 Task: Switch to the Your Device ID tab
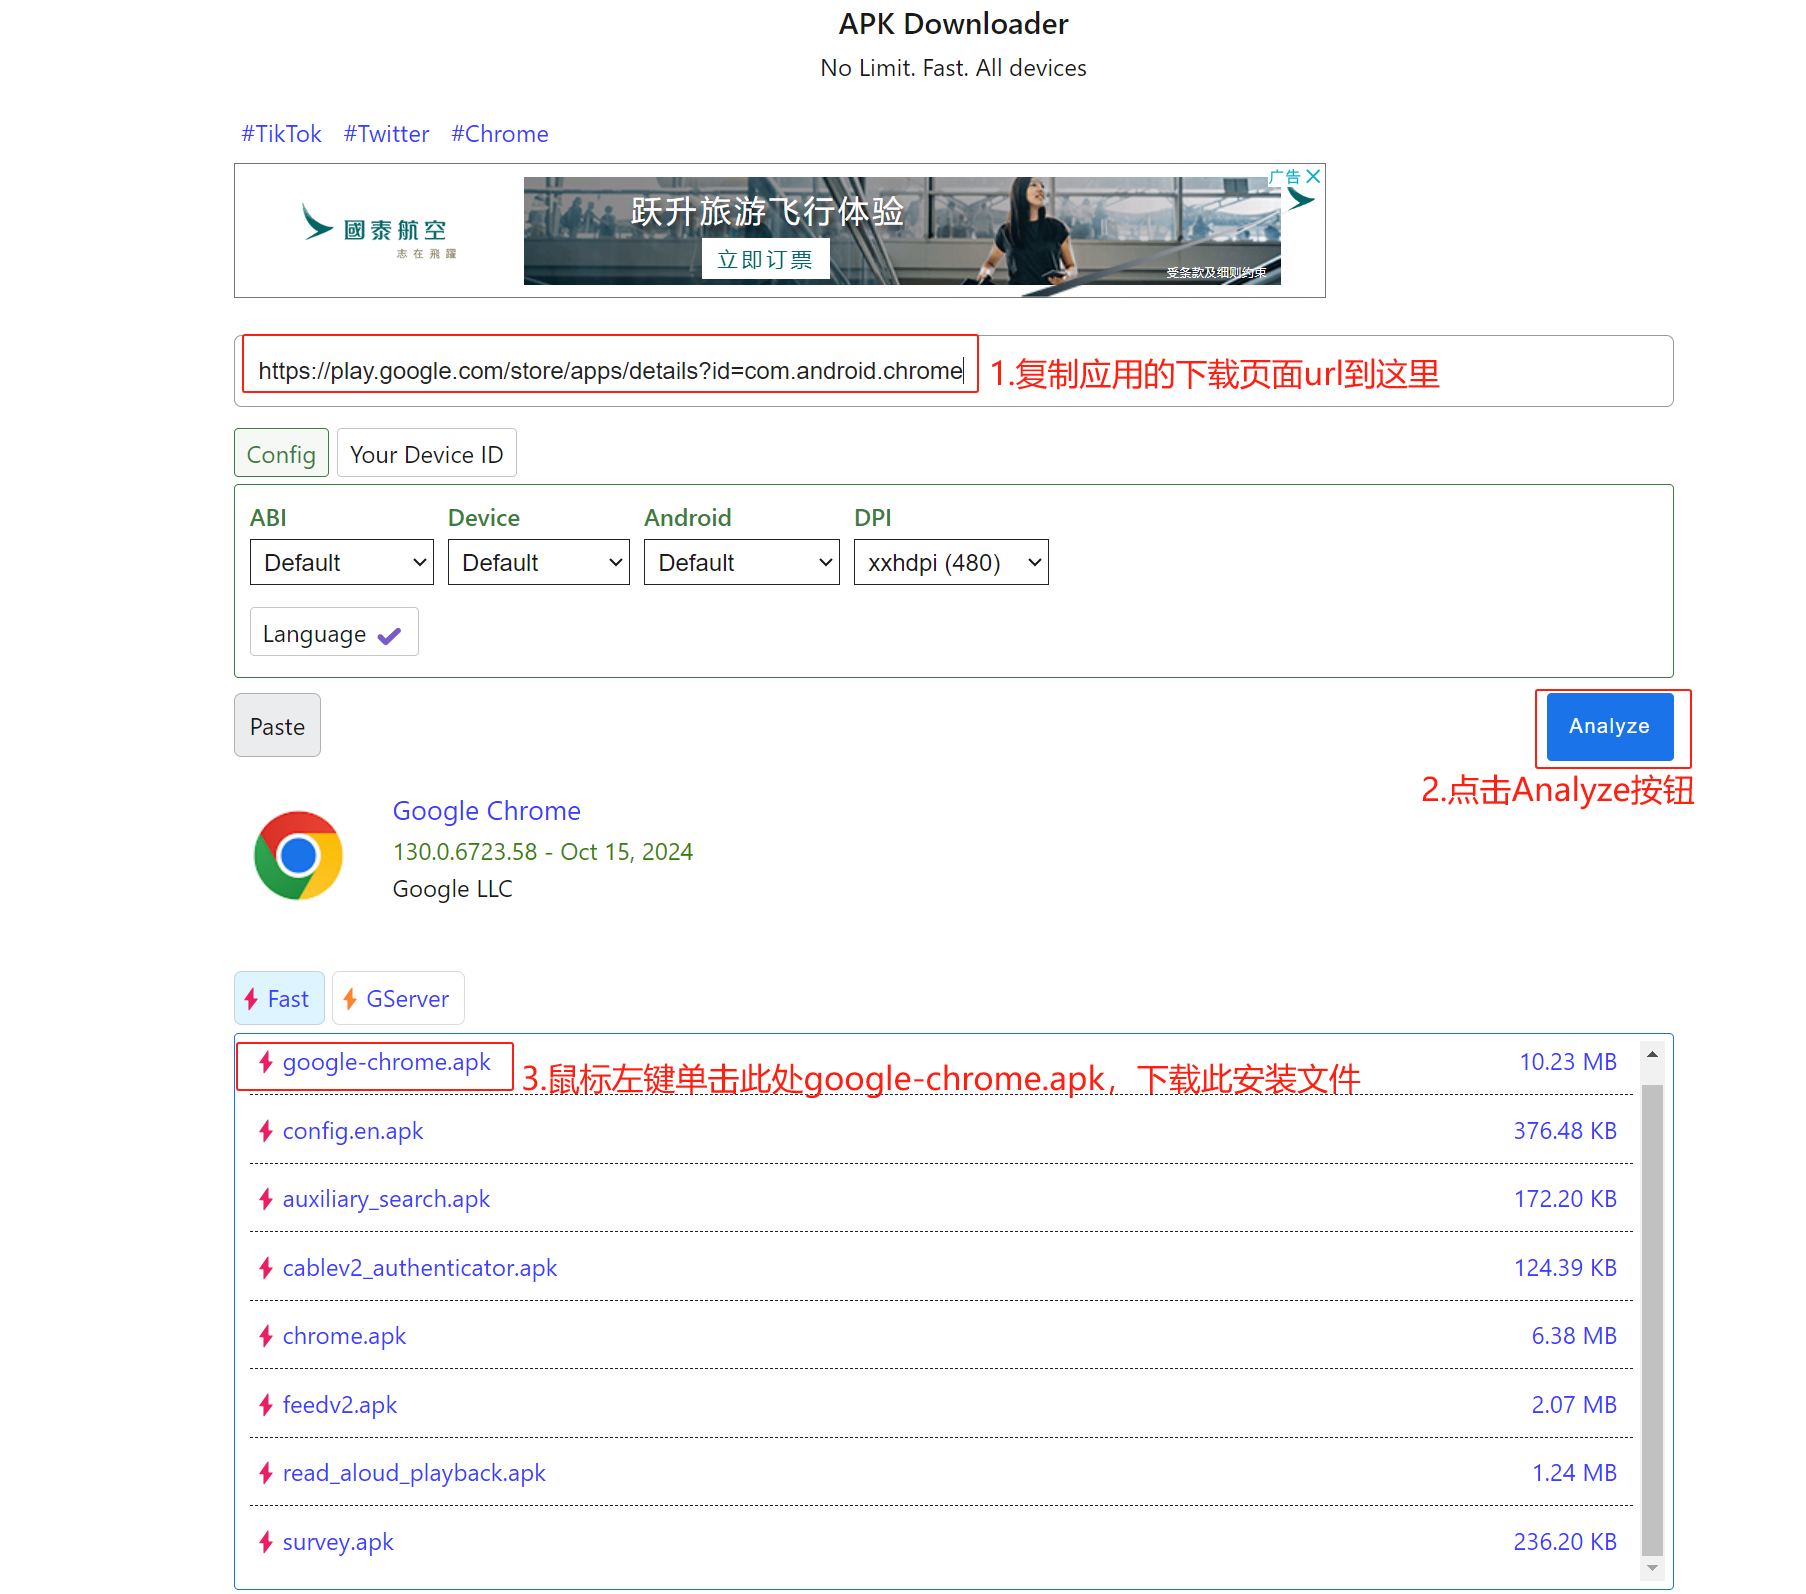(x=427, y=453)
